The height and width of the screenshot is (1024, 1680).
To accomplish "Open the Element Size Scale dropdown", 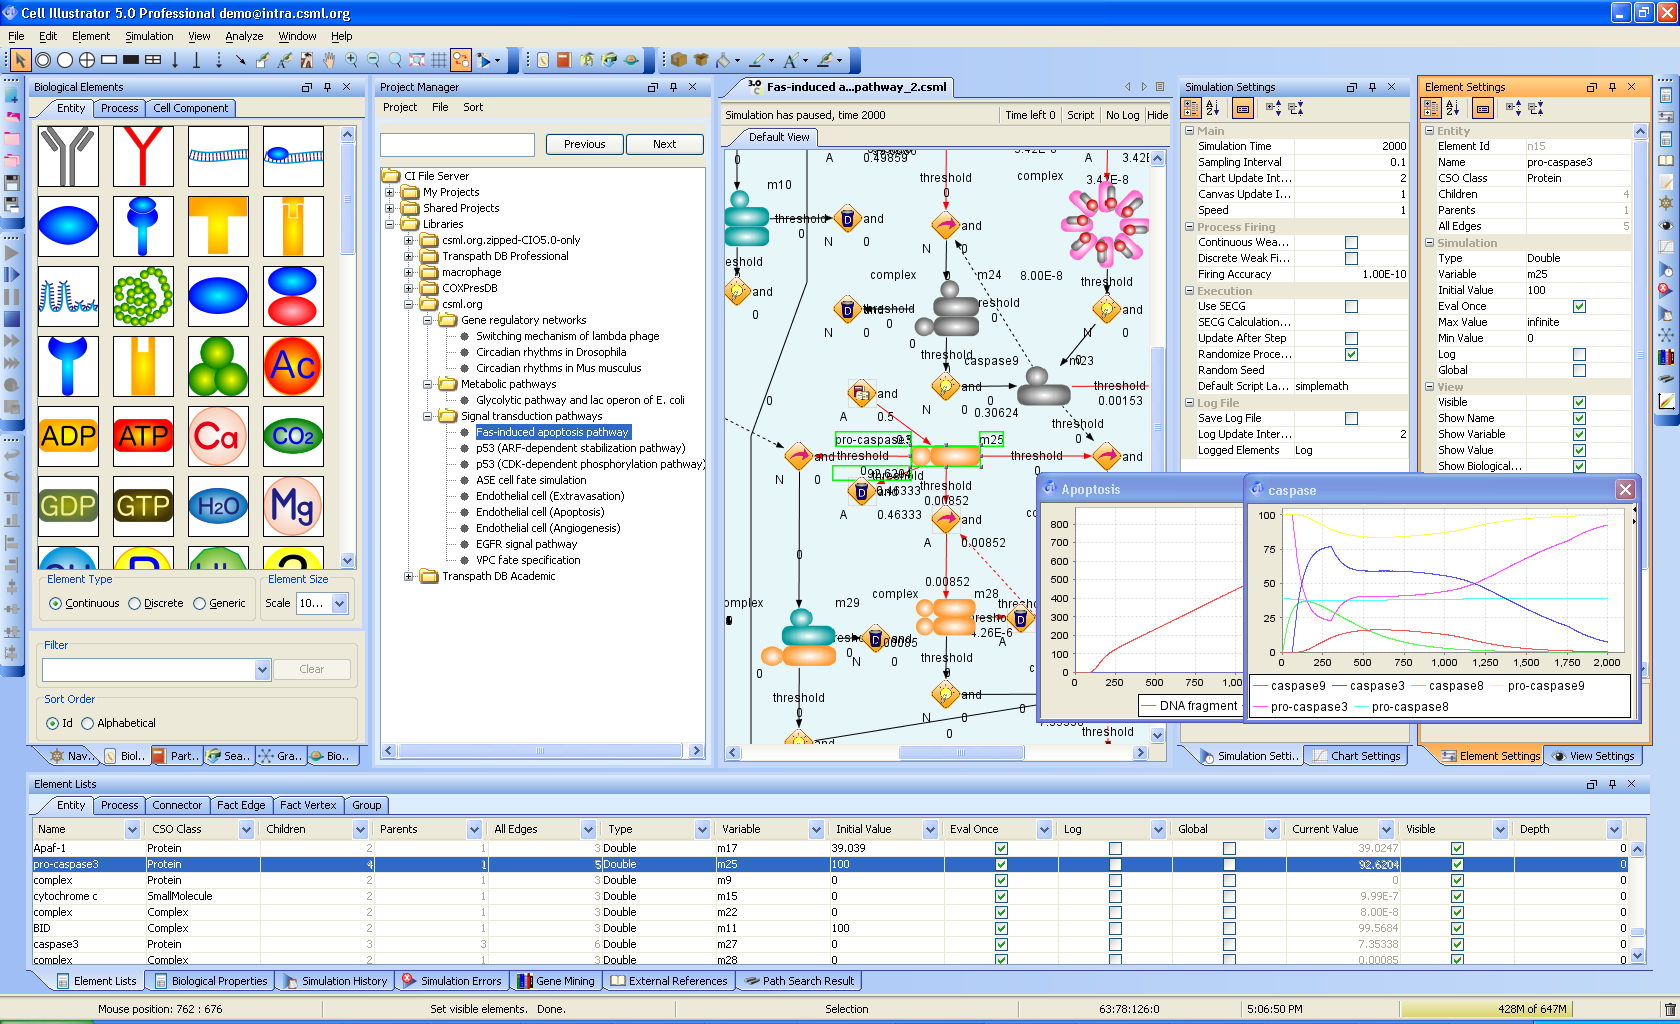I will point(339,604).
